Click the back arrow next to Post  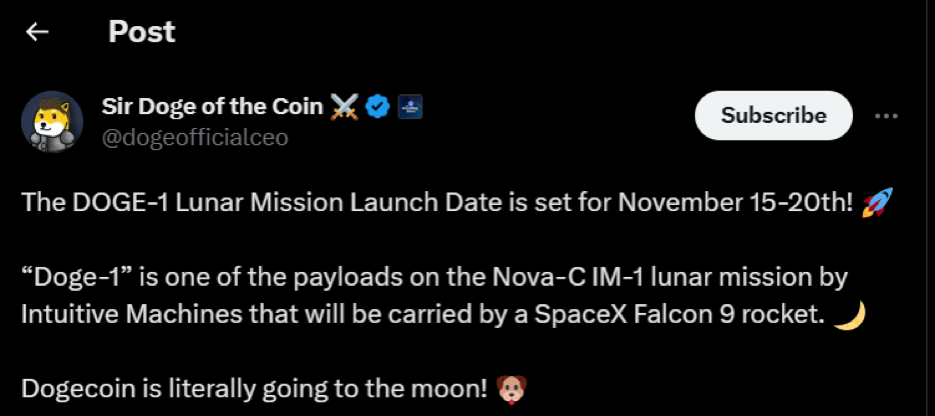[37, 32]
